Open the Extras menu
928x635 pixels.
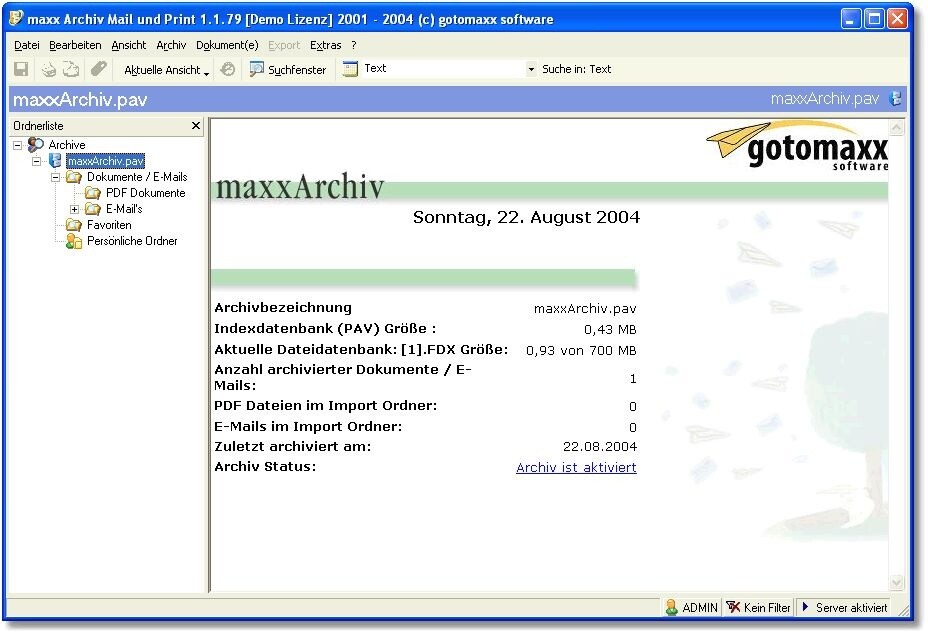tap(326, 45)
